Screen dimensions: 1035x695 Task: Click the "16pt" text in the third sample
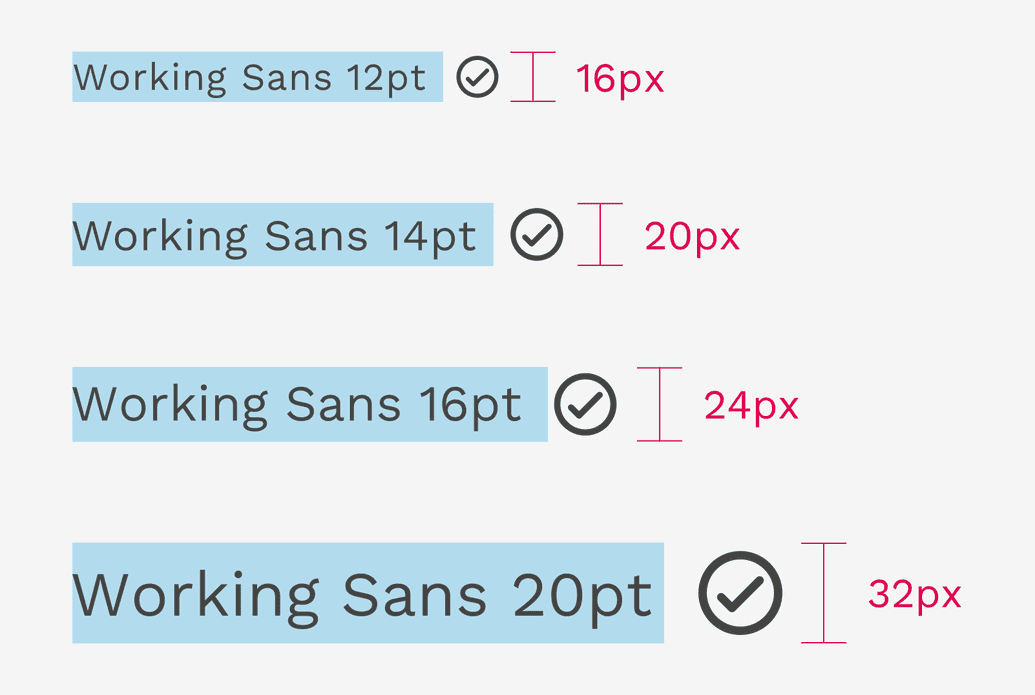[x=470, y=405]
